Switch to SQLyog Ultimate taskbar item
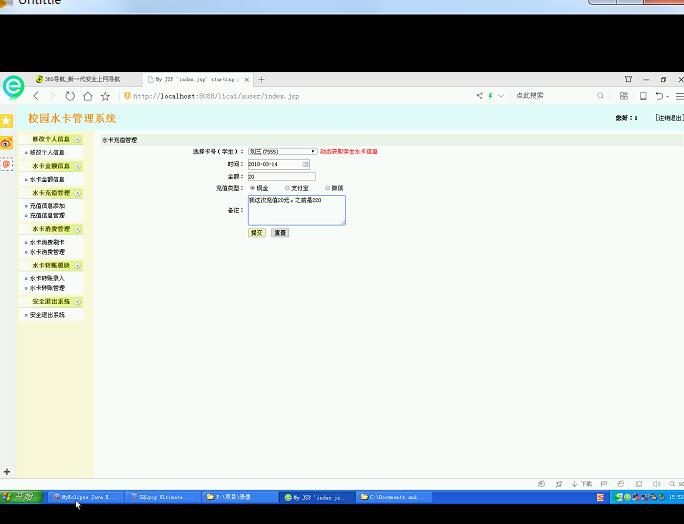Viewport: 684px width, 524px height. click(162, 497)
